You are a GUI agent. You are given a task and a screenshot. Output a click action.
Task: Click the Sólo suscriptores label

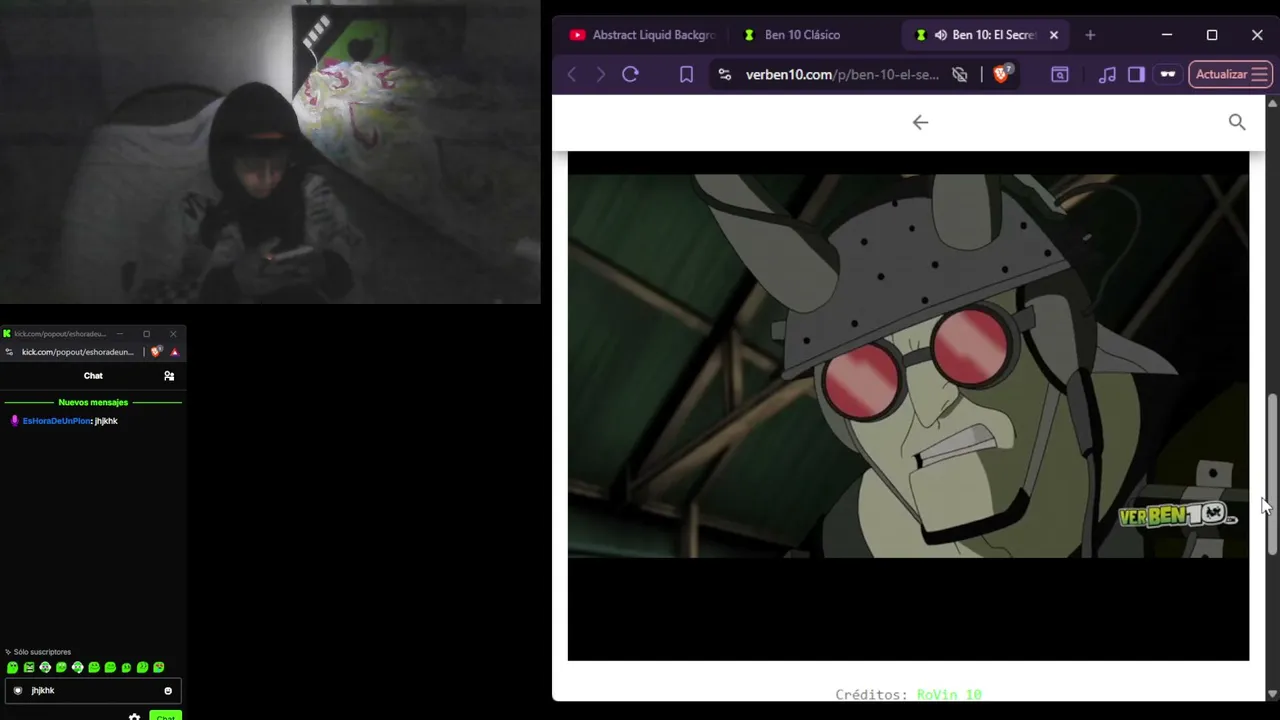[43, 652]
